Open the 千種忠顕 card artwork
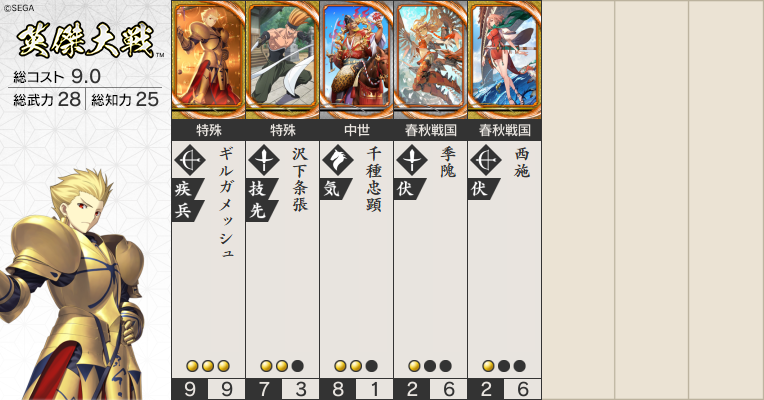This screenshot has height=400, width=764. point(357,59)
